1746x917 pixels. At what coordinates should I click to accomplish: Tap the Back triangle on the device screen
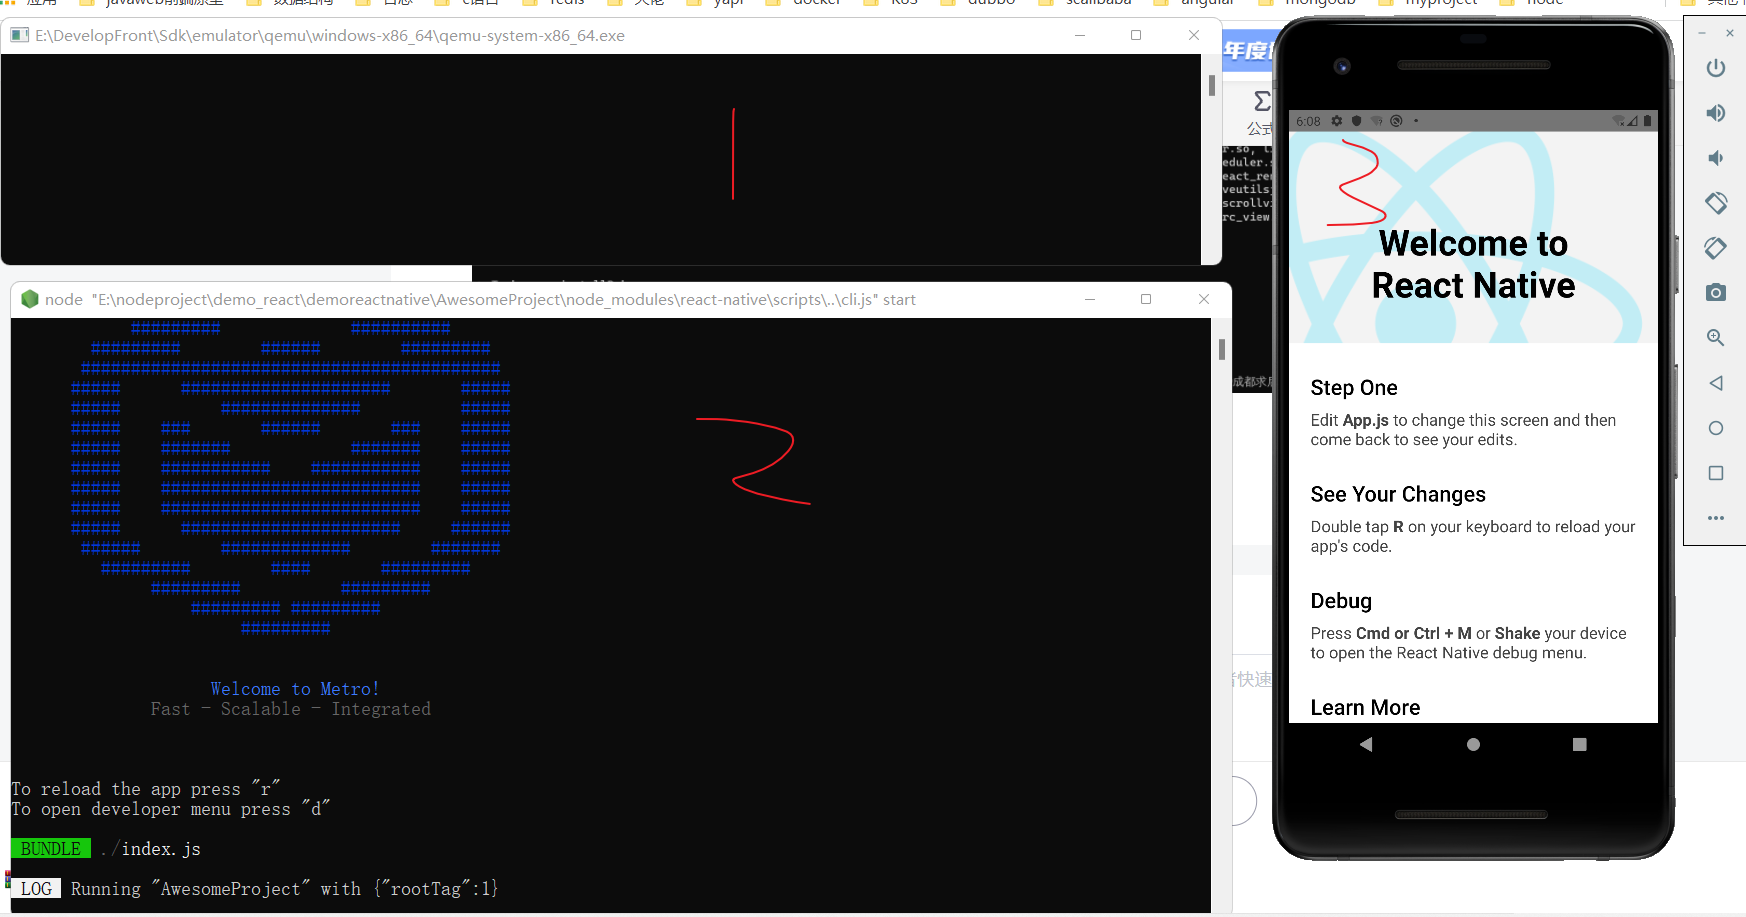tap(1366, 744)
